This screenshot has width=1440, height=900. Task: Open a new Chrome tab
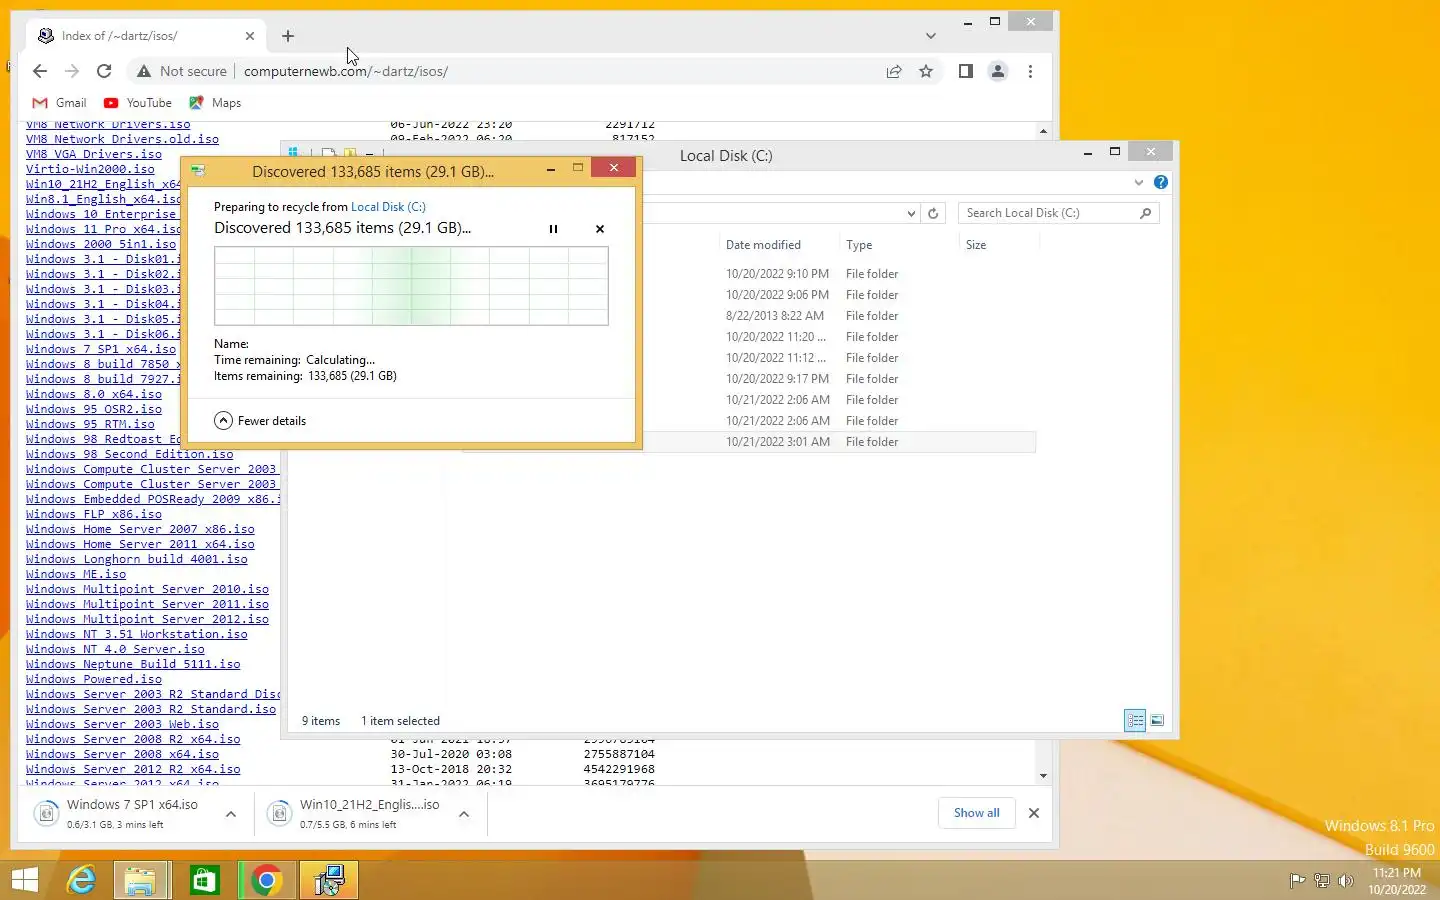pos(288,36)
